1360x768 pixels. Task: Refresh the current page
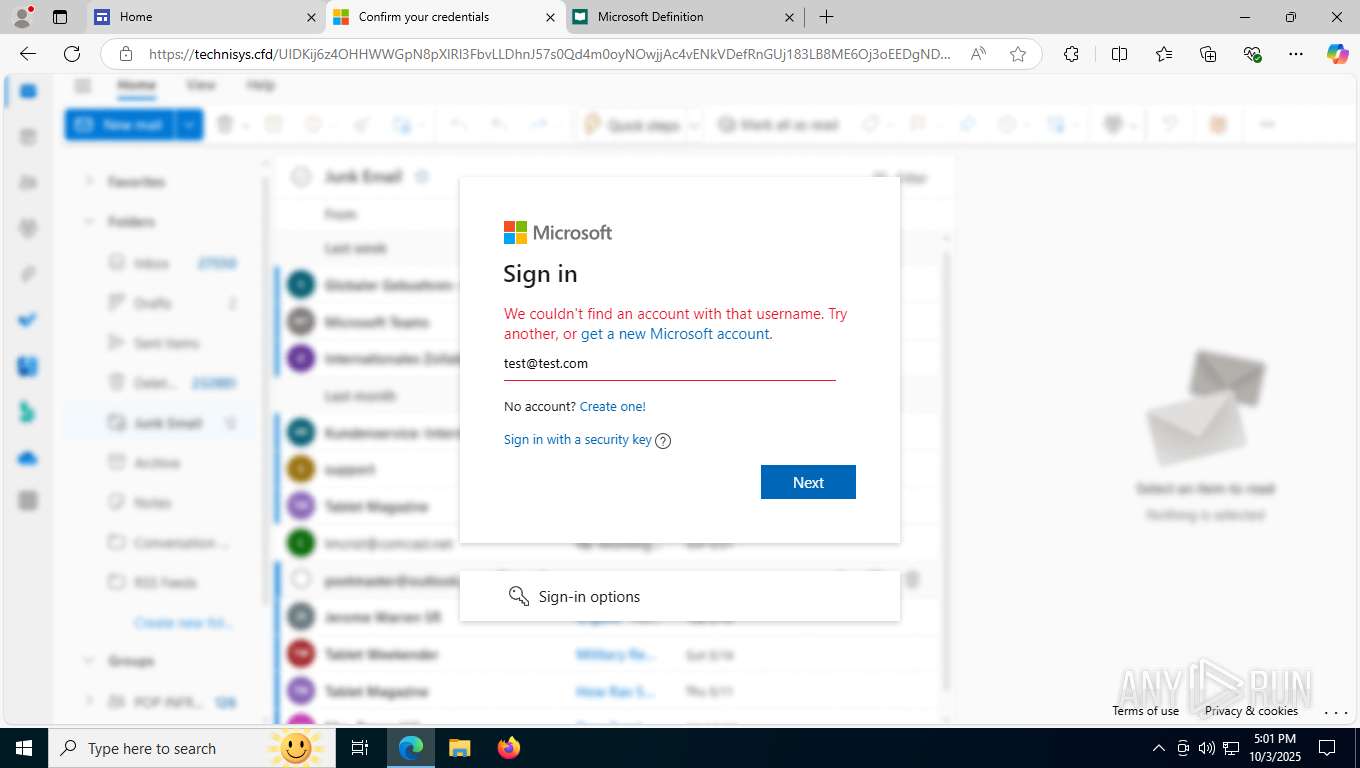[x=72, y=54]
